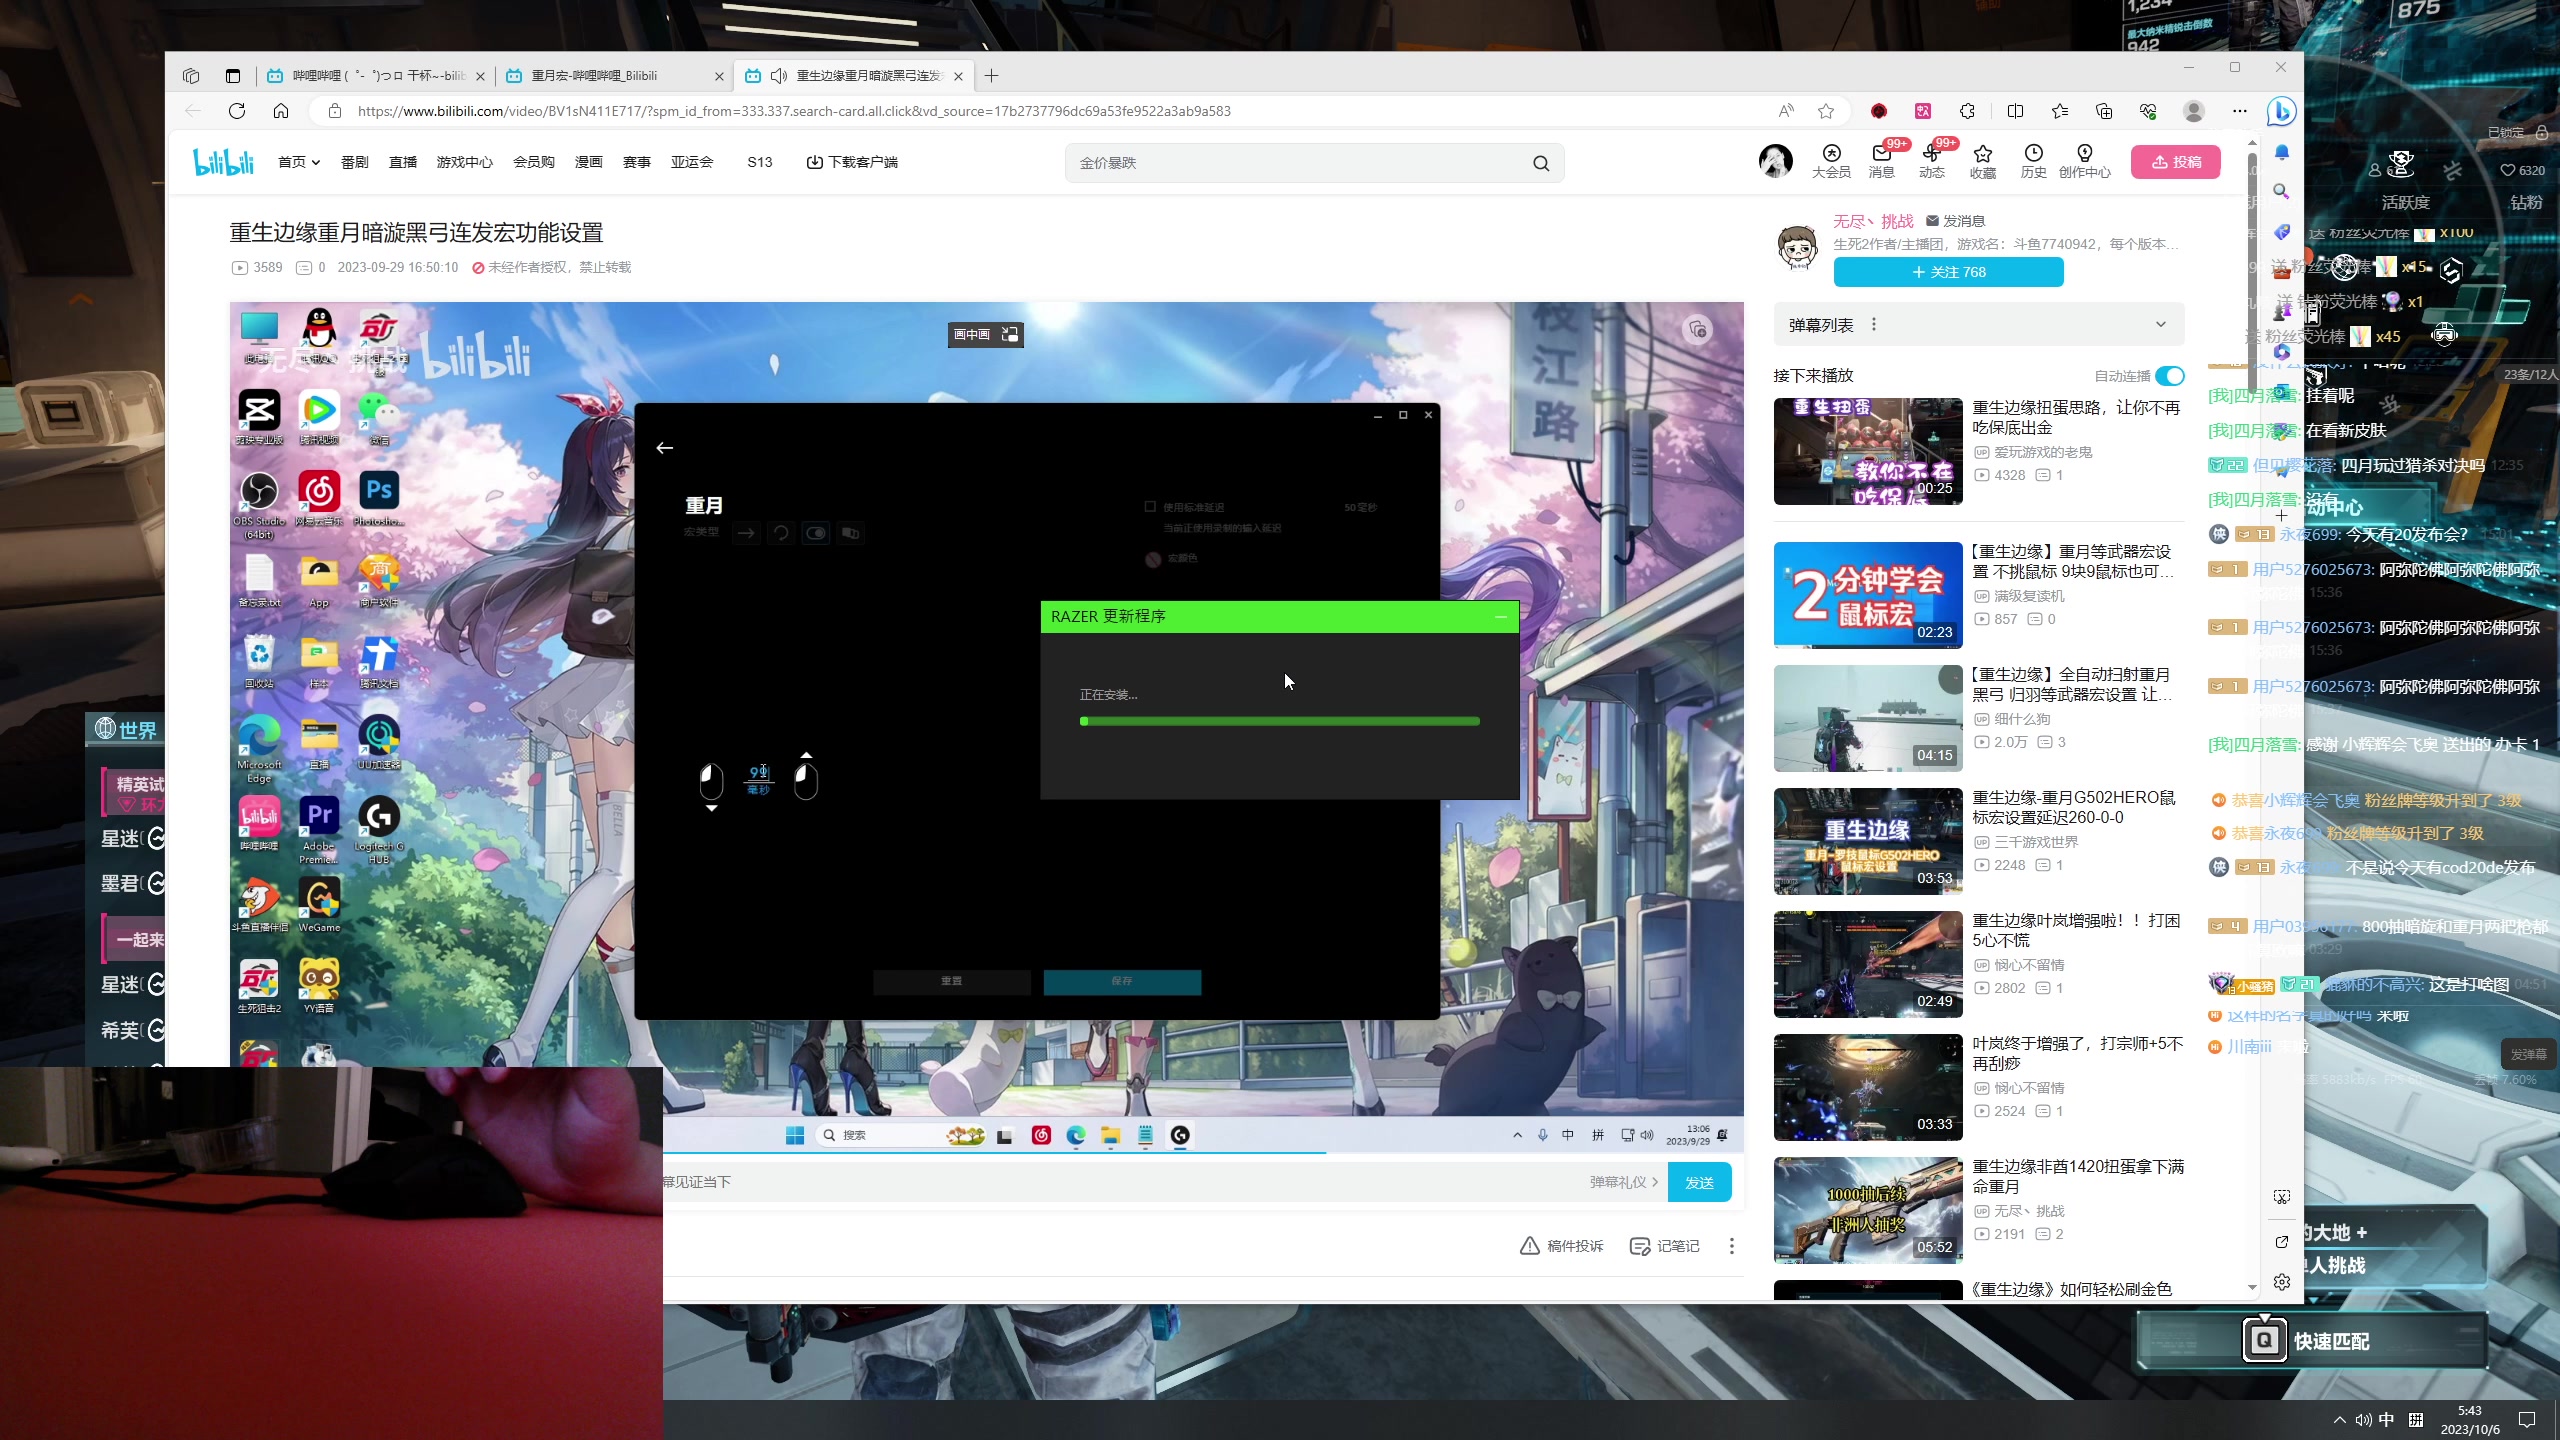Screen dimensions: 2560x1440
Task: Mute the playing tab via speaker icon
Action: (779, 76)
